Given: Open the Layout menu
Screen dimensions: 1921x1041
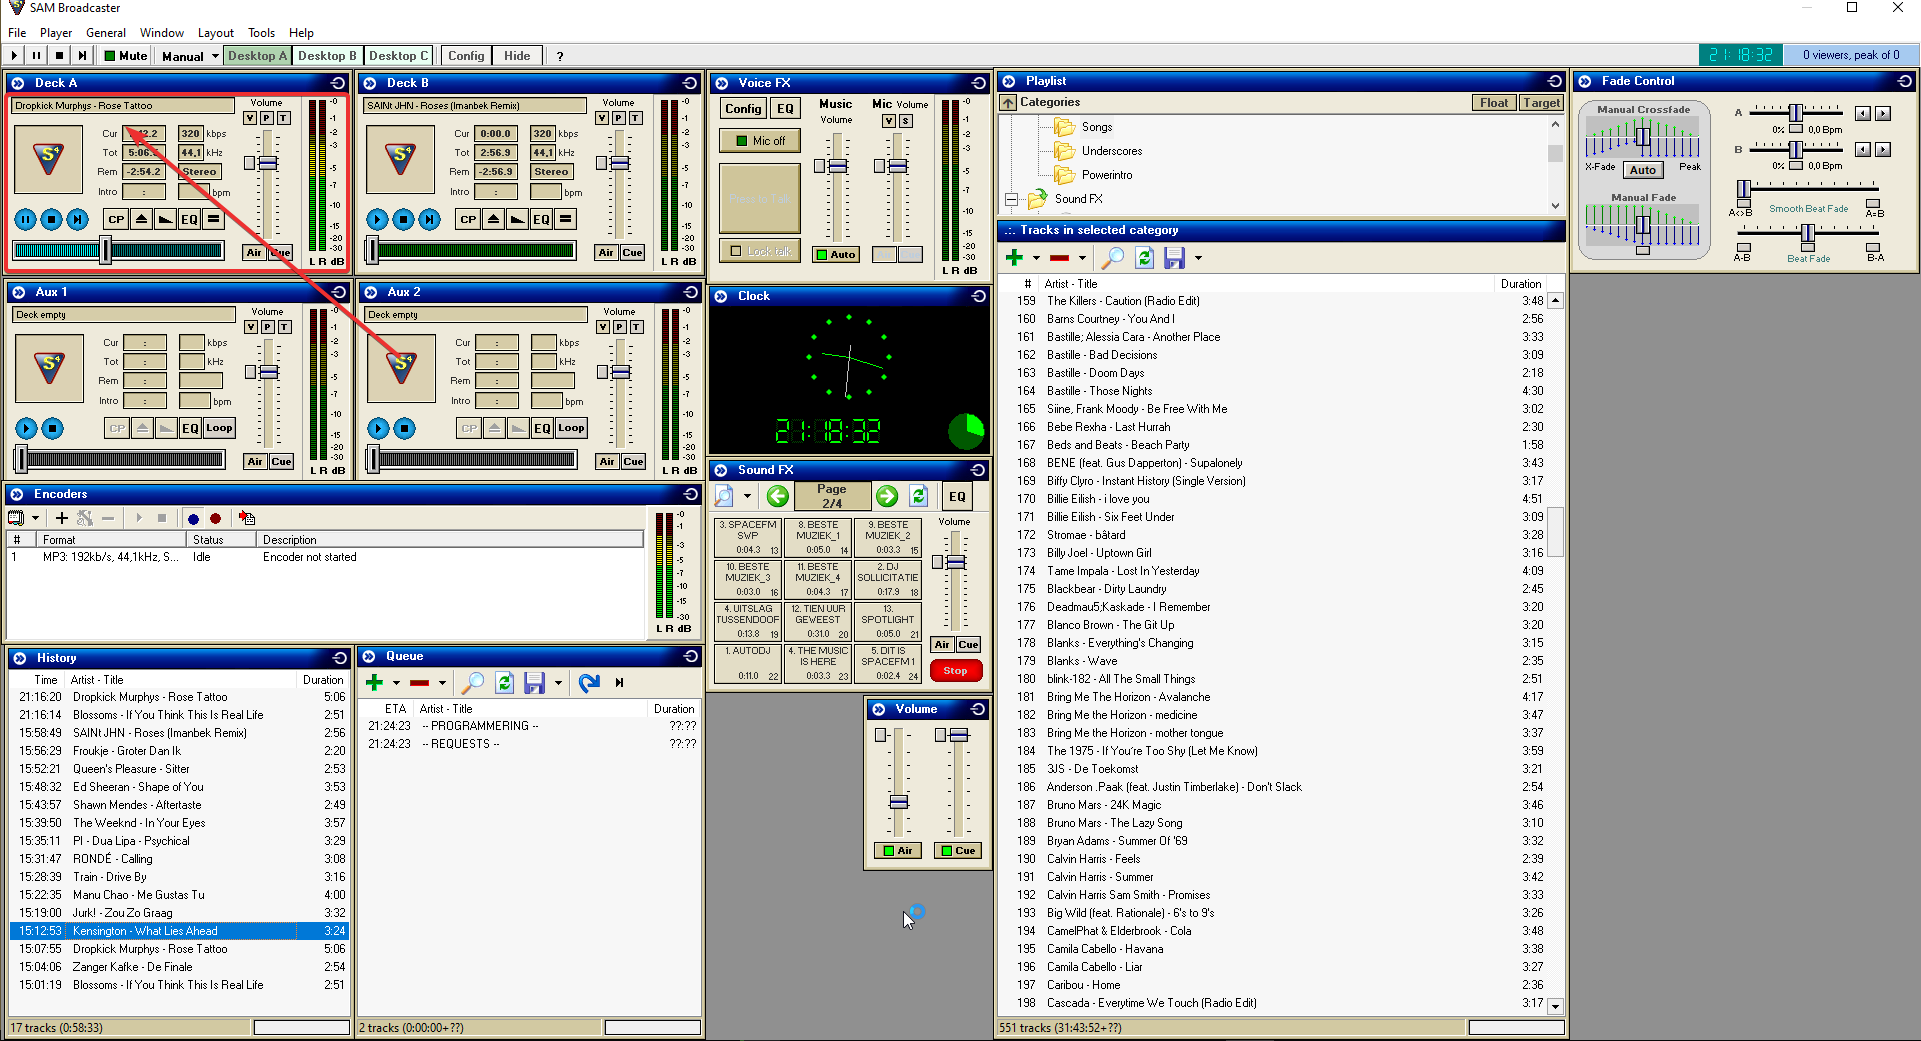Looking at the screenshot, I should coord(215,33).
